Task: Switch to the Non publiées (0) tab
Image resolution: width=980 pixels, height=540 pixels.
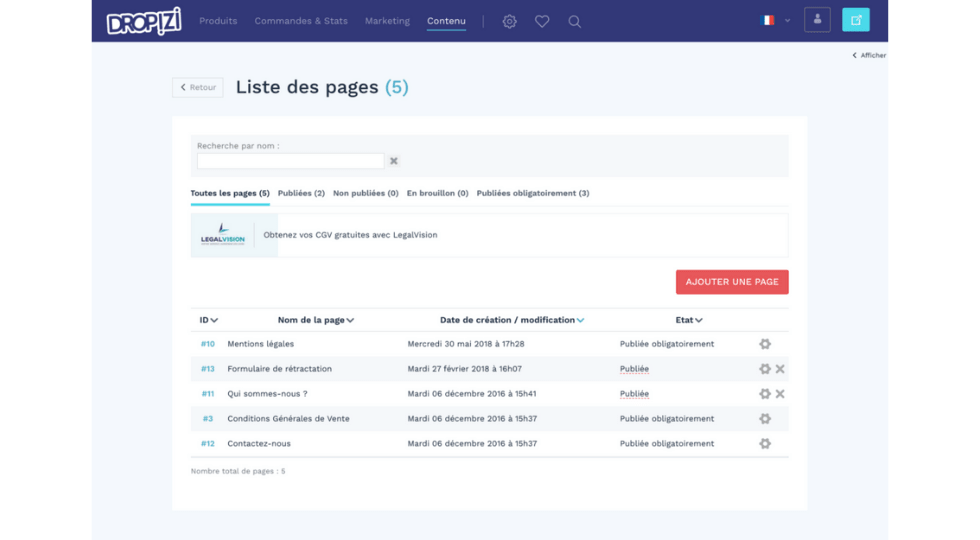Action: (366, 194)
